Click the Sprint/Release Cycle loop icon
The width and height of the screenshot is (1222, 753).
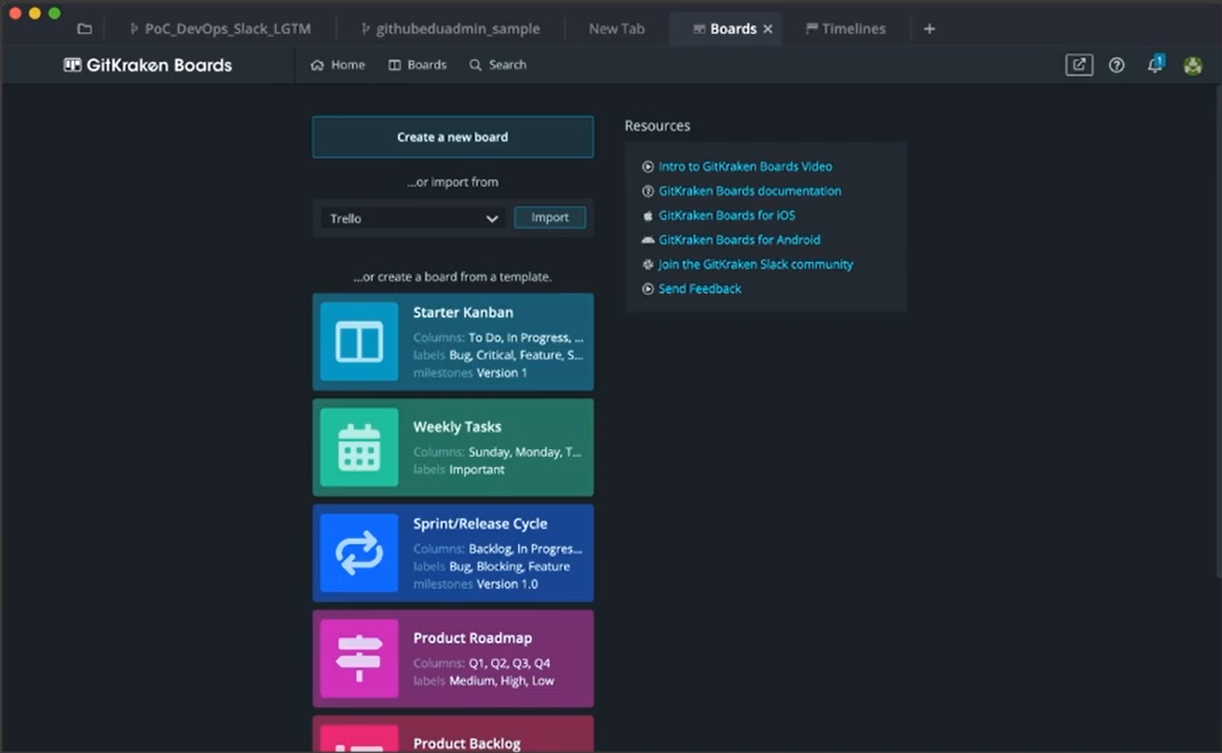[359, 553]
